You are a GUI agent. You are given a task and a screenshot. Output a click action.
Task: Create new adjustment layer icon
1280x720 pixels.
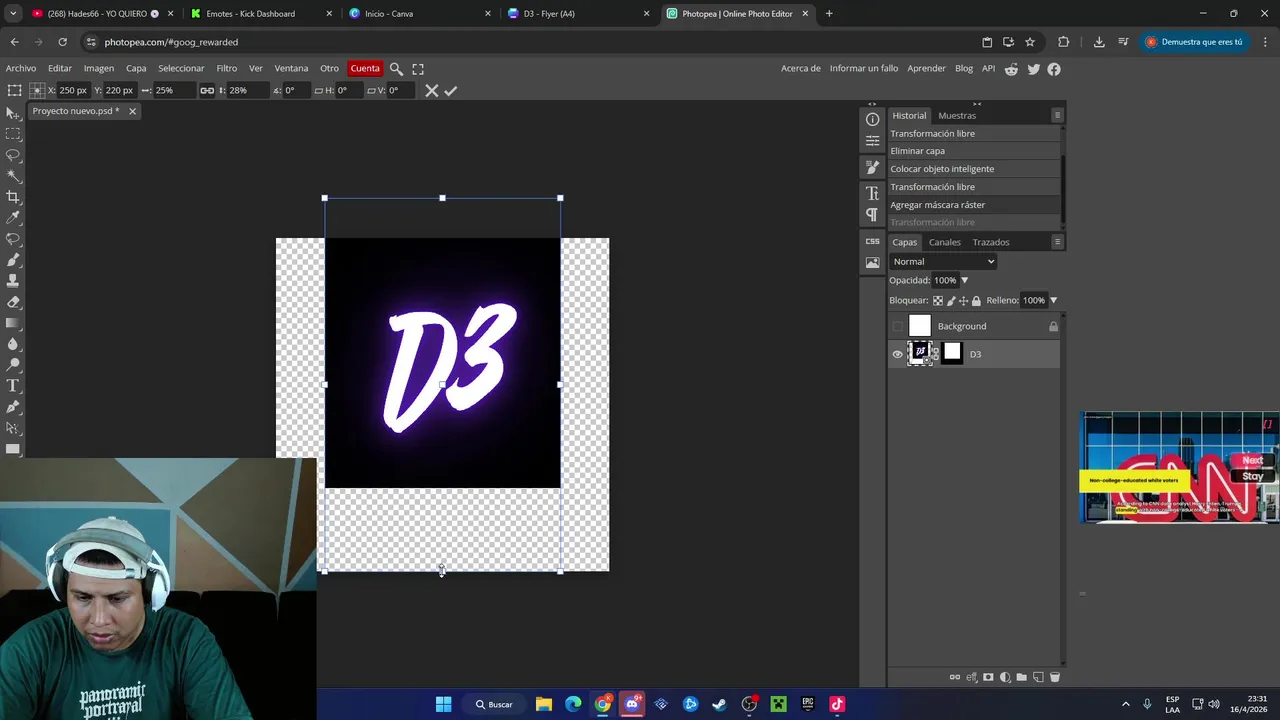pos(1005,677)
